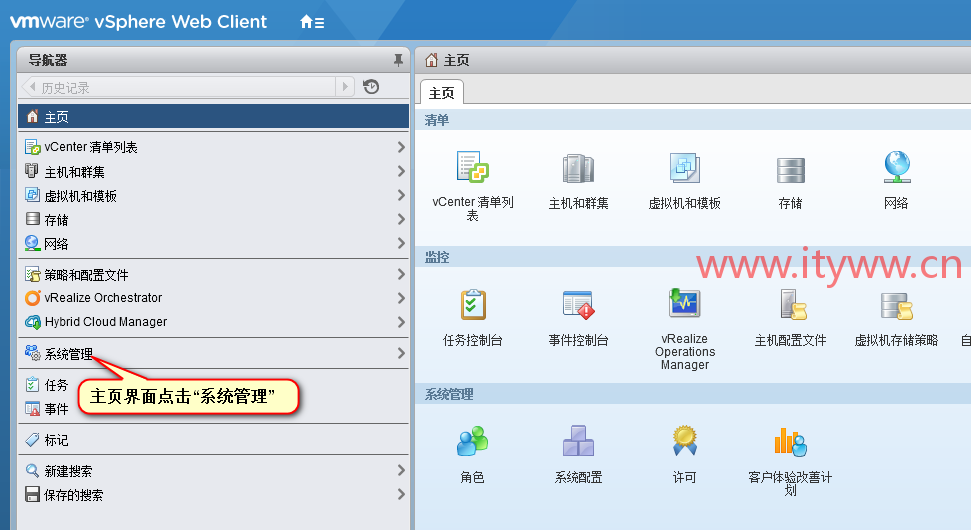Image resolution: width=971 pixels, height=530 pixels.
Task: Expand the 策略和配置文件 row chevron
Action: pos(401,274)
